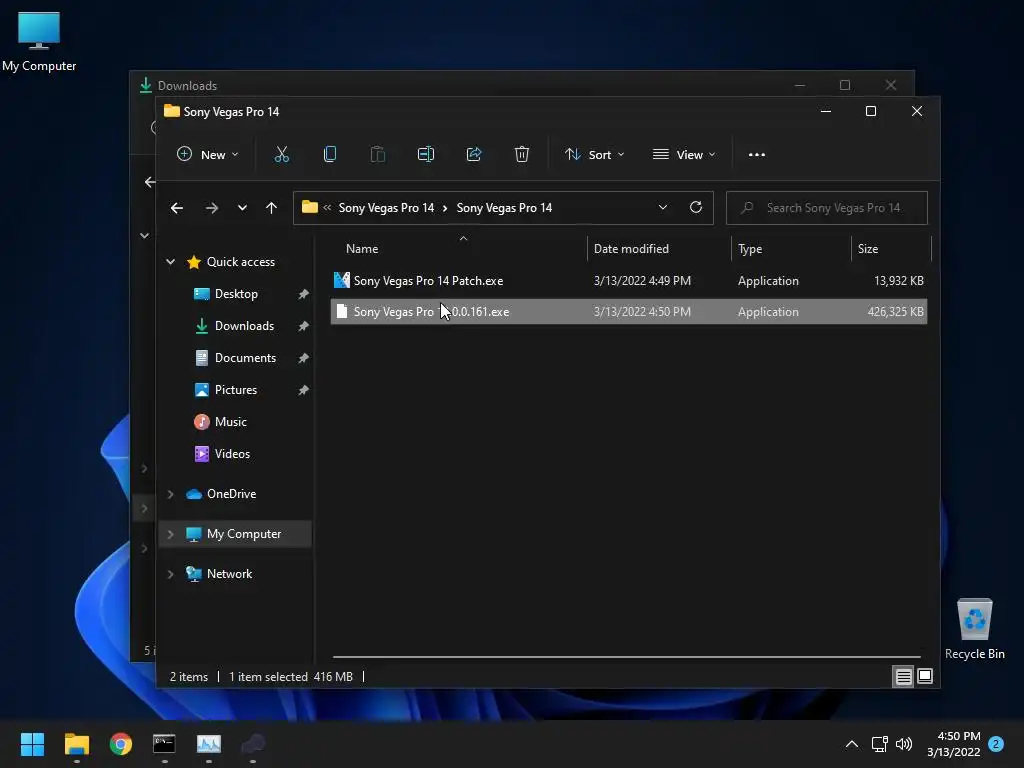Image resolution: width=1024 pixels, height=768 pixels.
Task: Open the Sort options dropdown
Action: click(594, 155)
